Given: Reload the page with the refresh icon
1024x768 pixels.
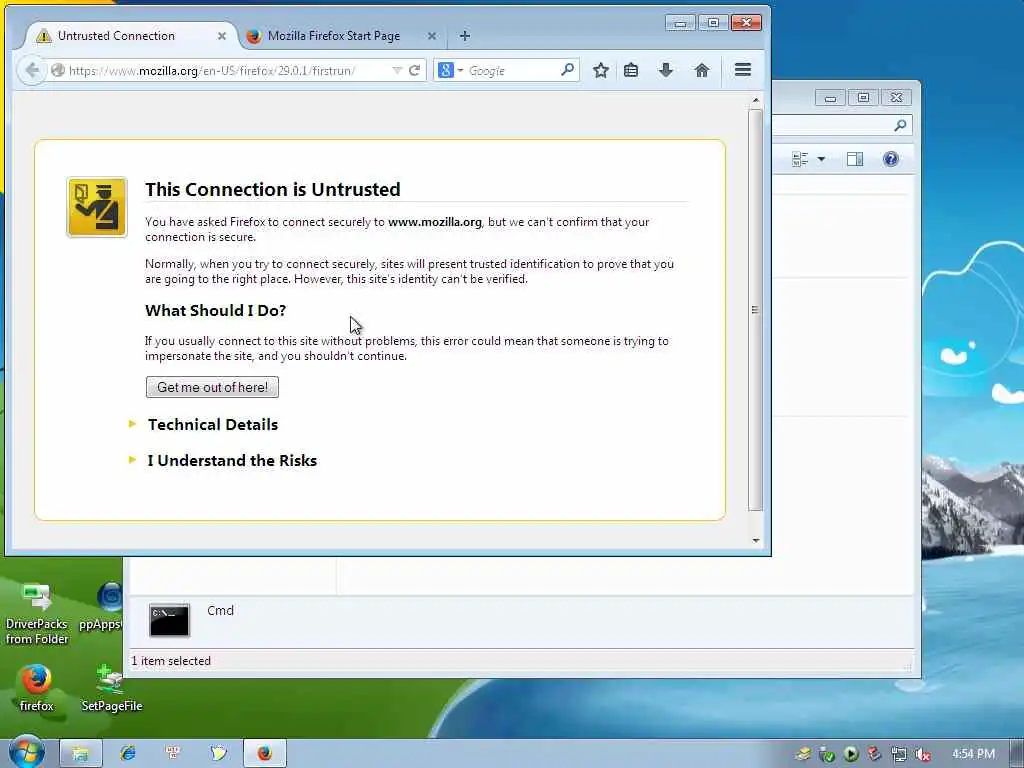Looking at the screenshot, I should coord(414,70).
